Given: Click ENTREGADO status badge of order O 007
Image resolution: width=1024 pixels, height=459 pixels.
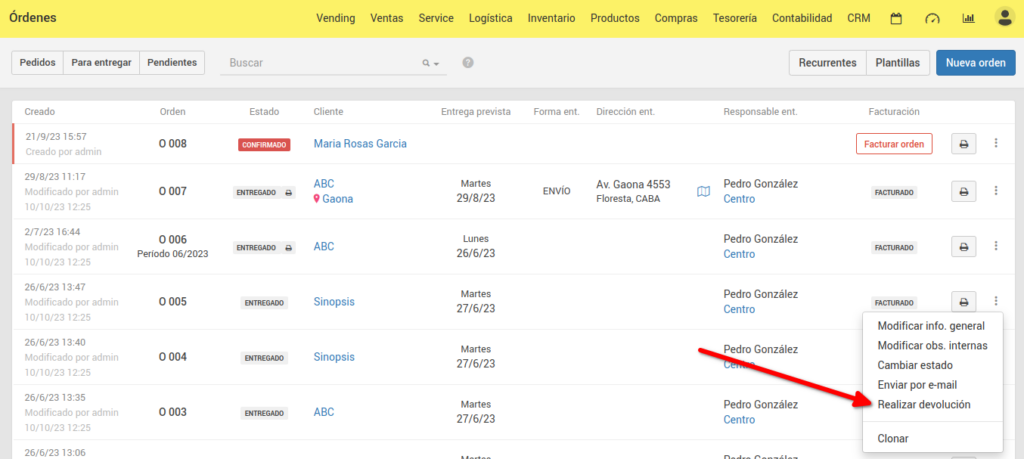Looking at the screenshot, I should [264, 193].
